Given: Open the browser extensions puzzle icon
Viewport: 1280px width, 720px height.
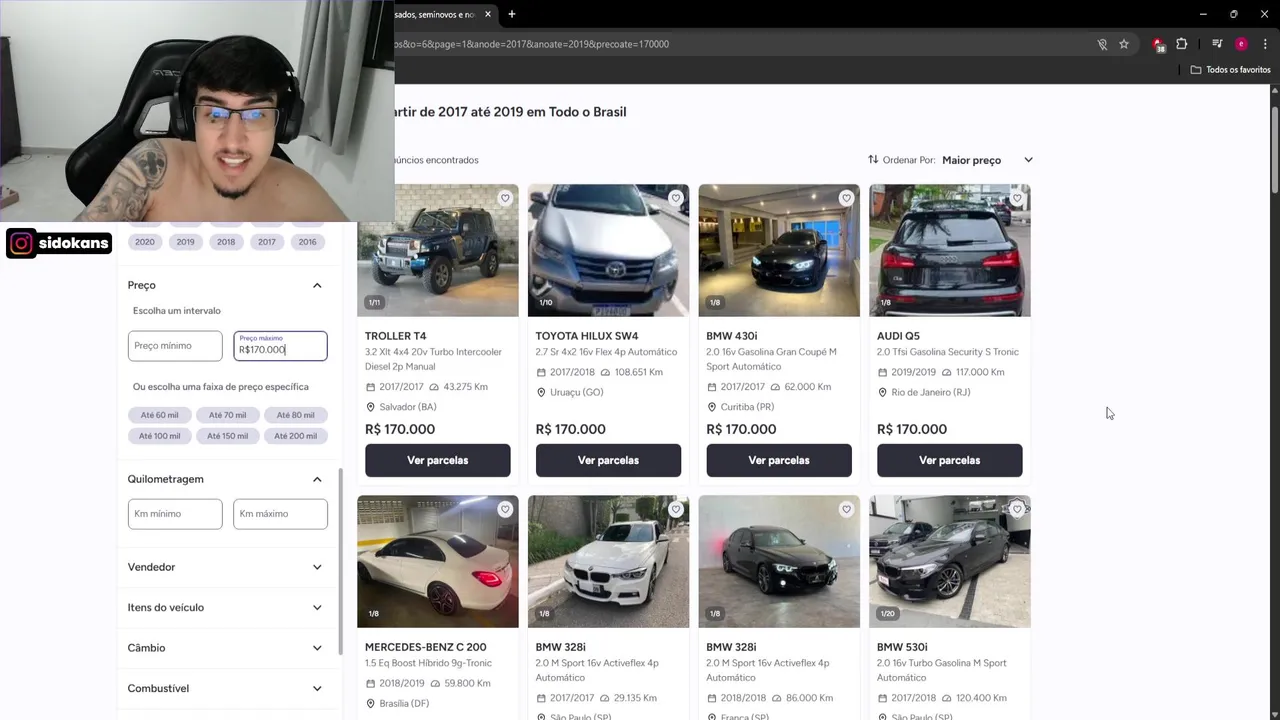Looking at the screenshot, I should 1182,44.
